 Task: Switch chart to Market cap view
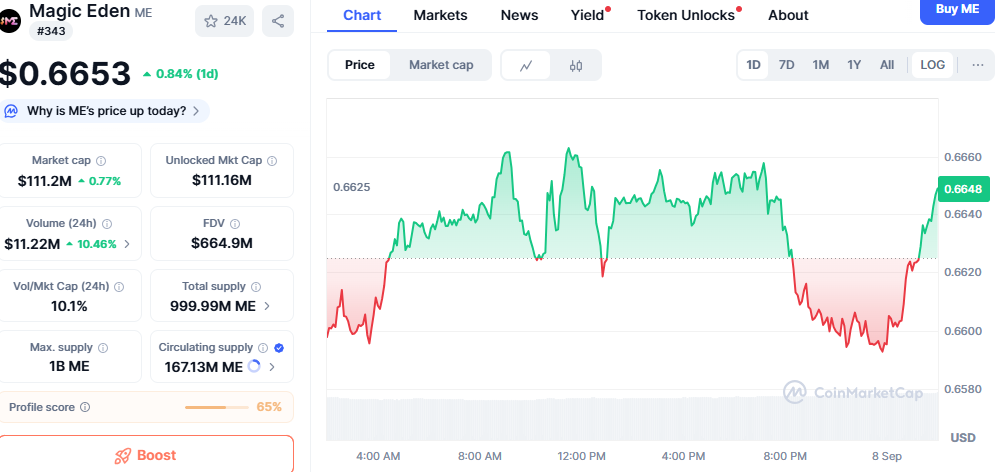tap(441, 65)
